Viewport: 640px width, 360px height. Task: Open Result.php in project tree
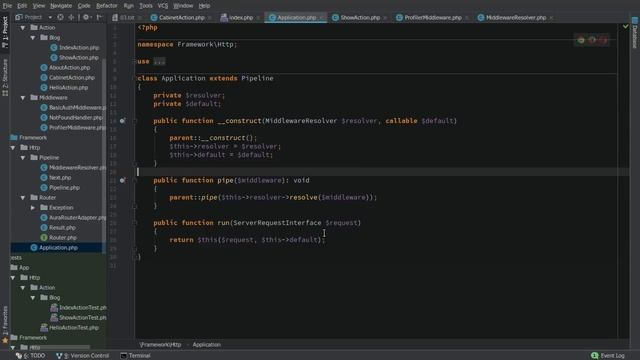pos(58,228)
